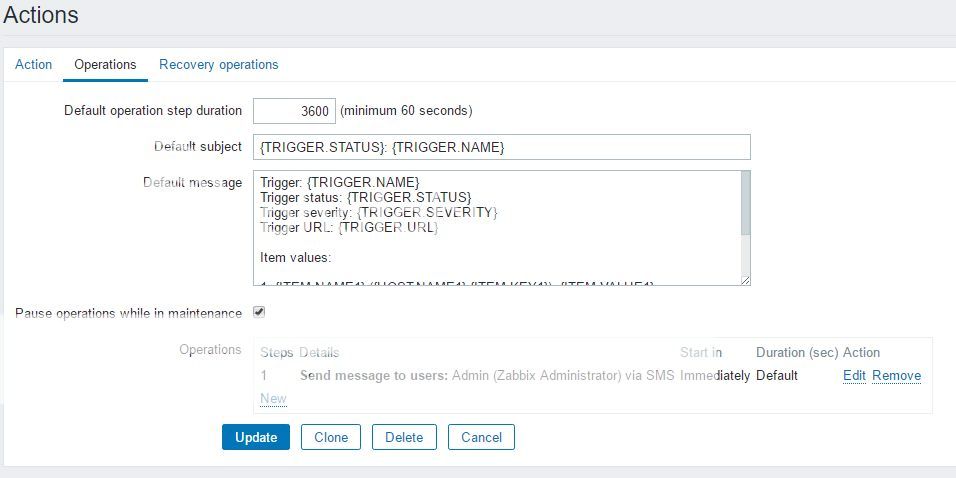The image size is (956, 478).
Task: Click the Default operation step duration label
Action: click(153, 111)
